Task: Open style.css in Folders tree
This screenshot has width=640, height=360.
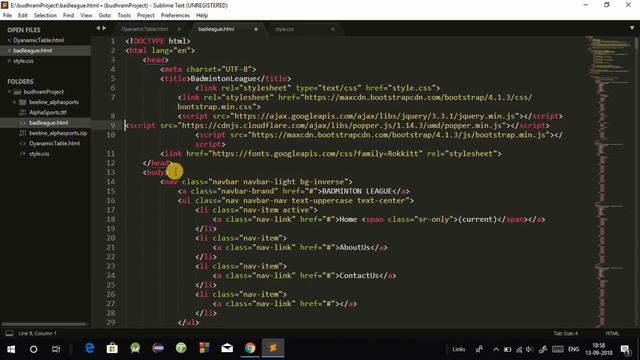Action: [x=39, y=154]
